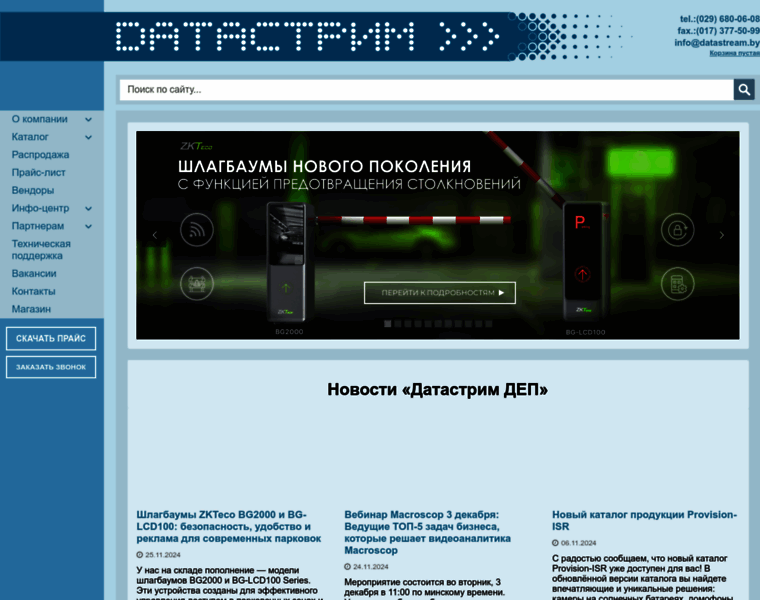Select the last slider pagination dot
The height and width of the screenshot is (600, 760).
coord(489,324)
